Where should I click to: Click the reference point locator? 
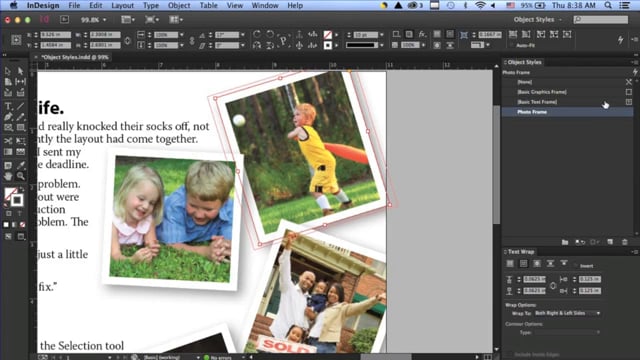pos(16,40)
